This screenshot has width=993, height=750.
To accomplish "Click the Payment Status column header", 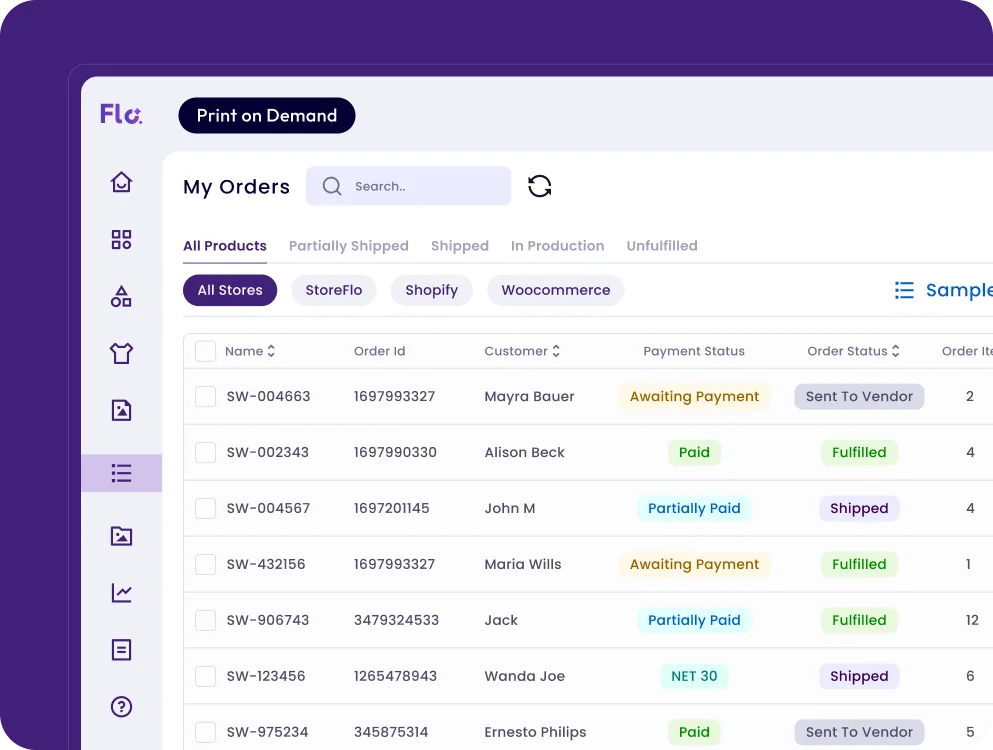I will (x=694, y=351).
